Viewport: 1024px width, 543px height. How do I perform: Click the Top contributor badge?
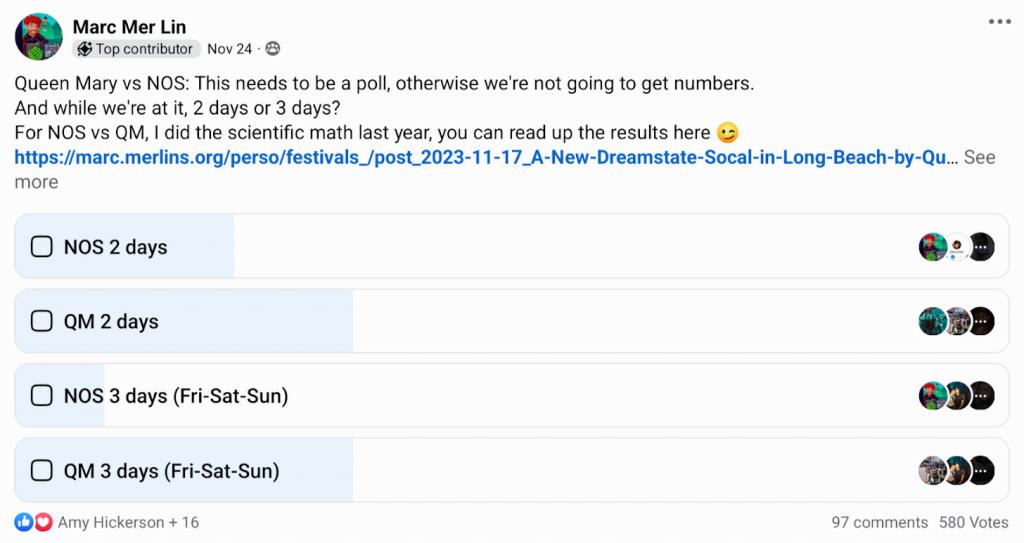(x=136, y=49)
